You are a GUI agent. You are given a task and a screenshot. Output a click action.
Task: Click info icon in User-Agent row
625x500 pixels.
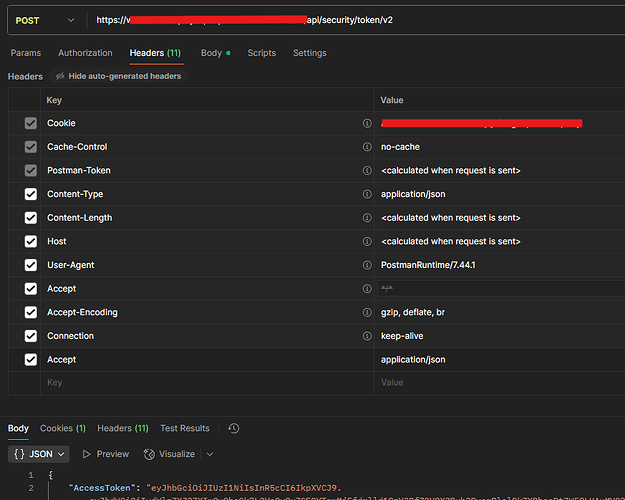click(x=367, y=265)
